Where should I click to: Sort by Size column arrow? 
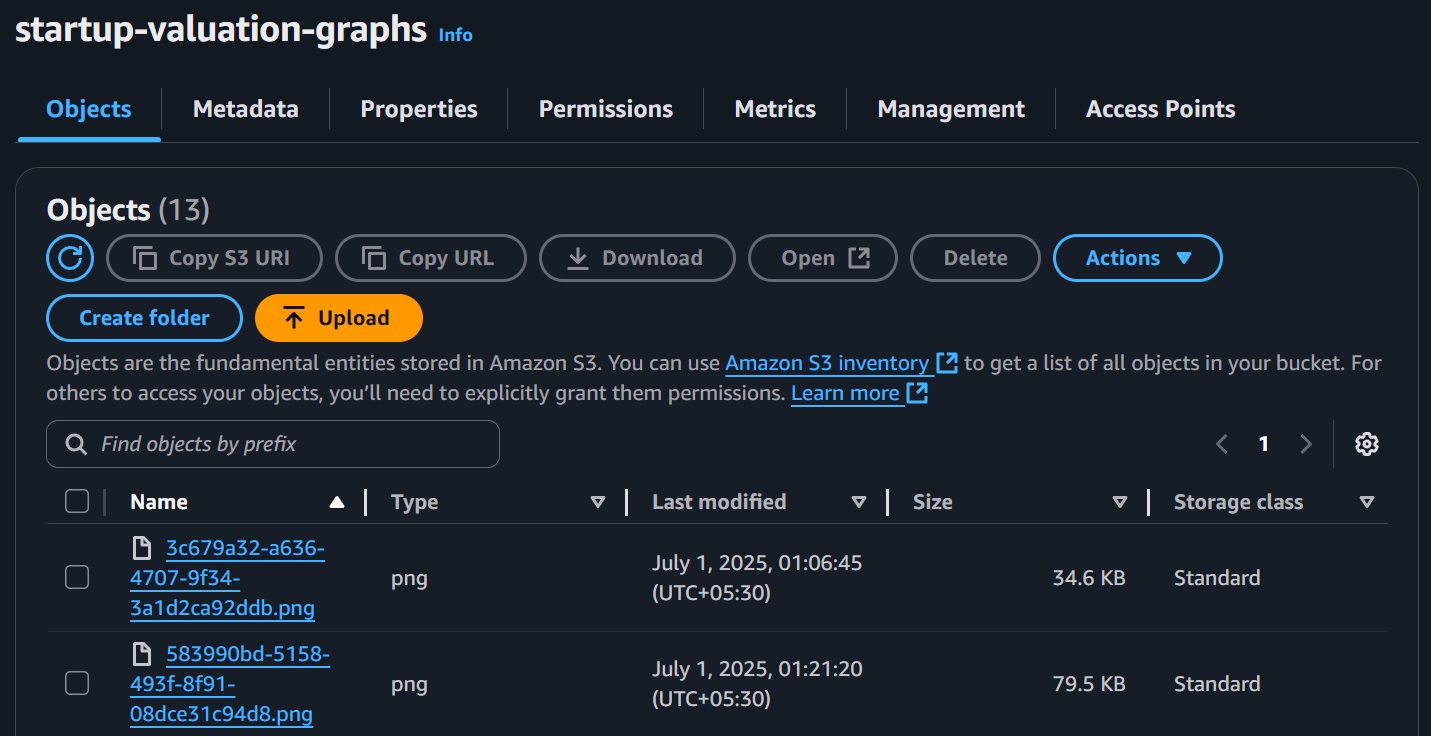[1120, 502]
